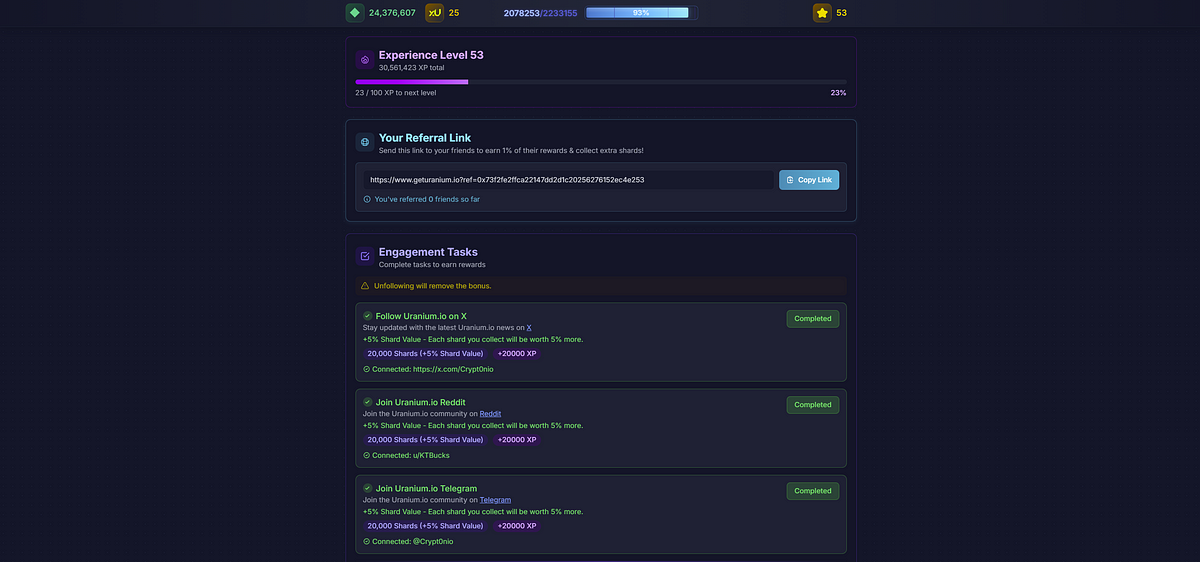1200x562 pixels.
Task: Click the green shard icon in top bar
Action: point(354,13)
